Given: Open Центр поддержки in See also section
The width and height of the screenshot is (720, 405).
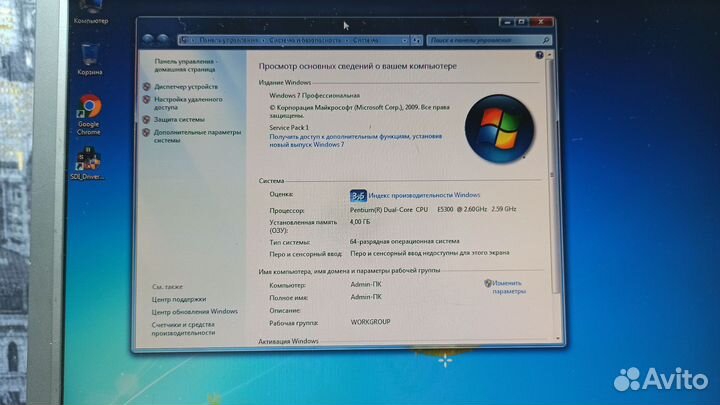Looking at the screenshot, I should pos(178,299).
